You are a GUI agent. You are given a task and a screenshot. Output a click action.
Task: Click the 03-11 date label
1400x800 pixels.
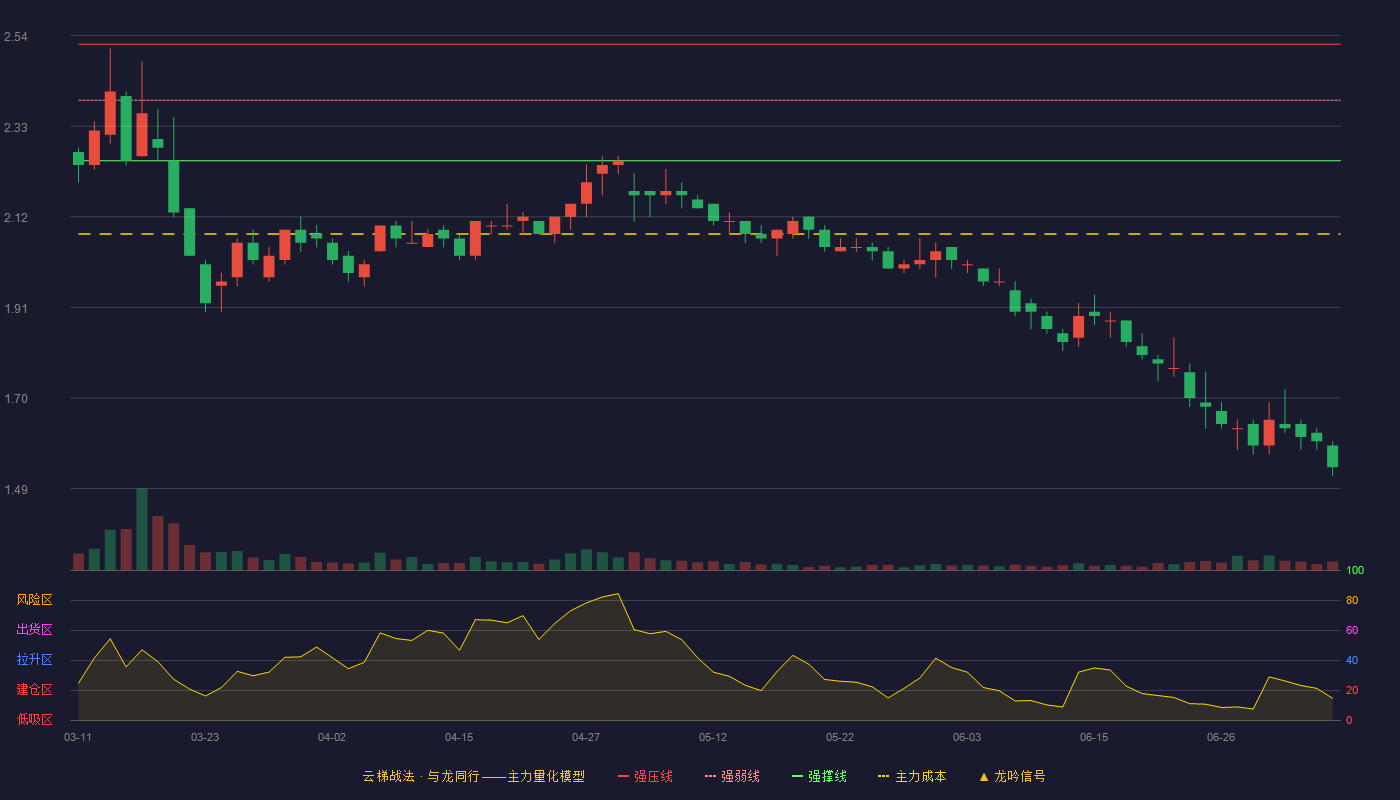(x=78, y=737)
